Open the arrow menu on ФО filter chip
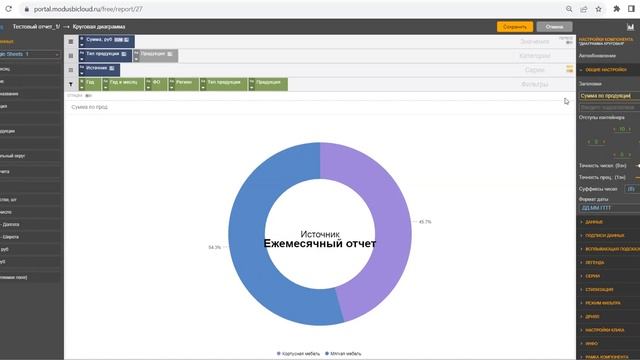Screen dimensions: 640x360 (x=149, y=88)
